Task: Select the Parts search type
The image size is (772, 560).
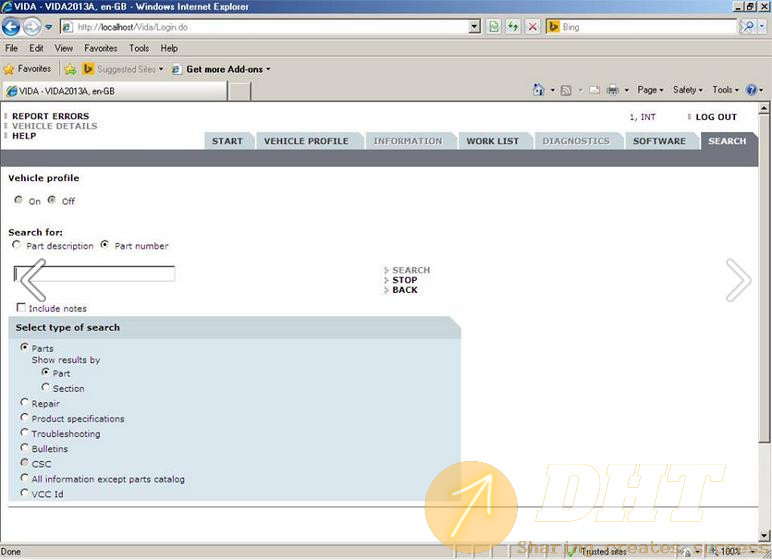Action: click(24, 347)
